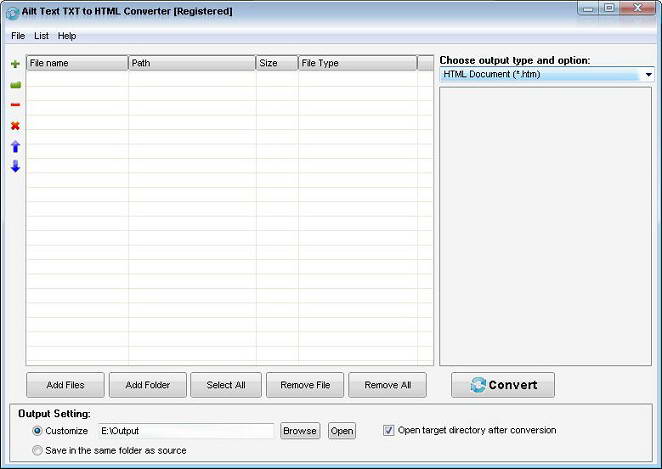Screen dimensions: 662x469
Task: Sort by Size column header
Action: point(277,63)
